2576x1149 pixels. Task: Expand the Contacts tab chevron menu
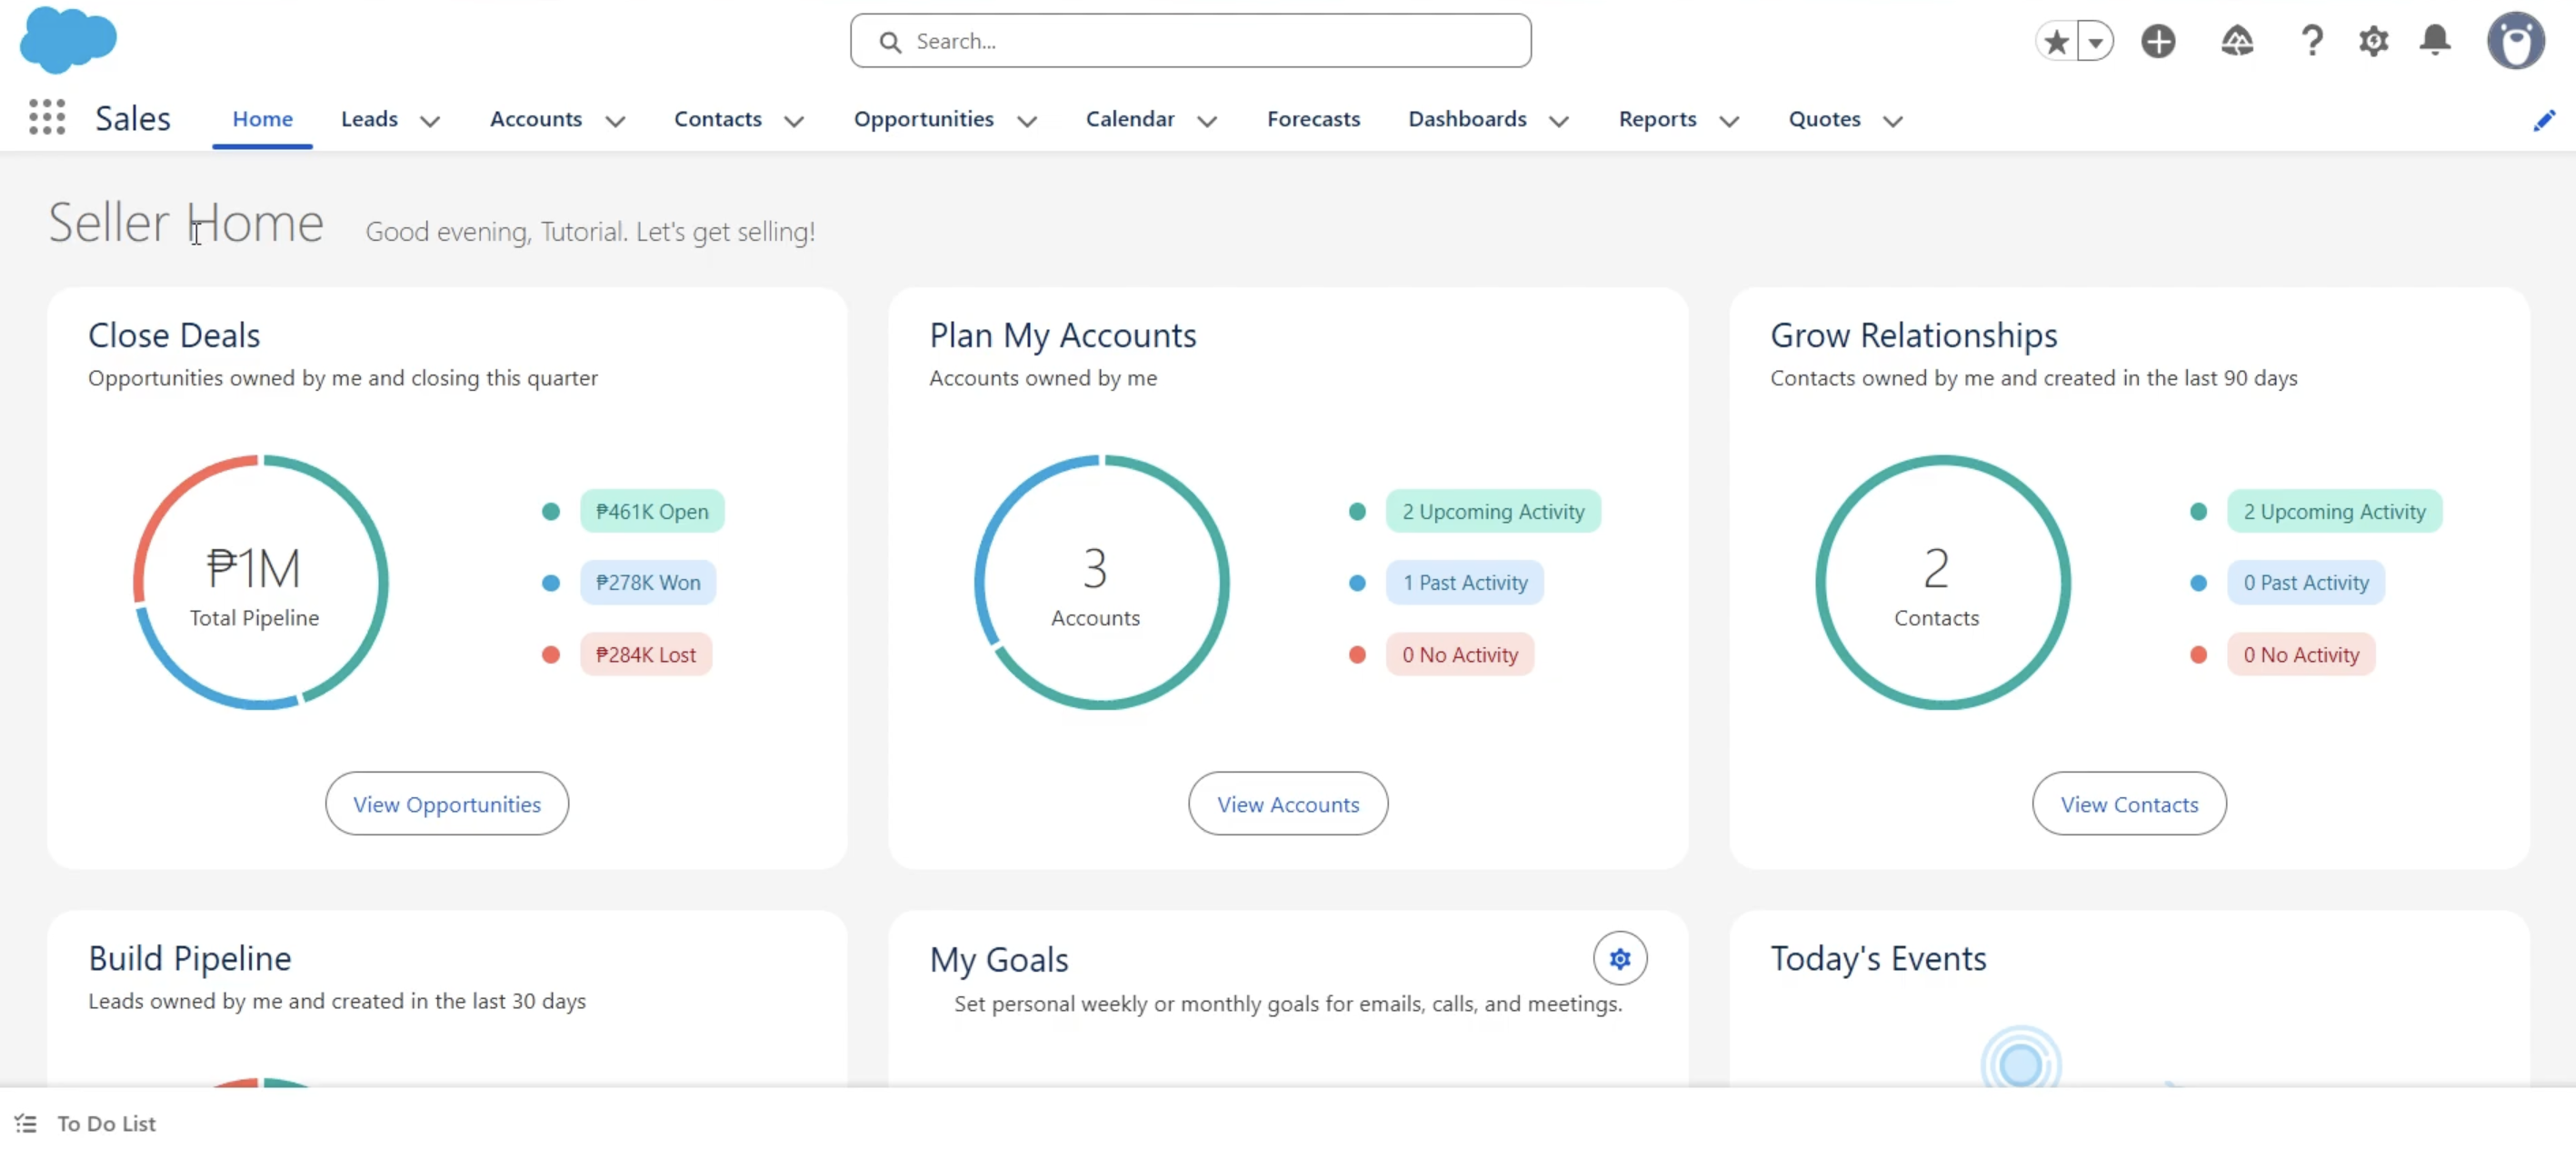tap(794, 121)
